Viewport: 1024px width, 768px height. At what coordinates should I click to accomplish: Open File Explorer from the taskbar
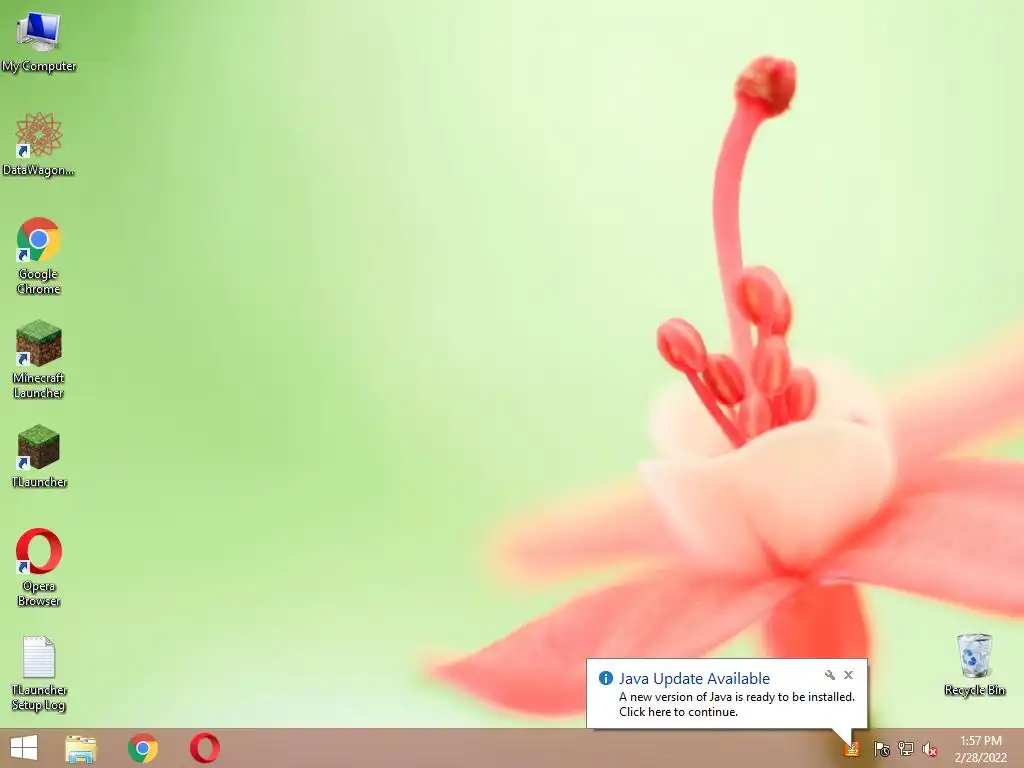pos(81,748)
